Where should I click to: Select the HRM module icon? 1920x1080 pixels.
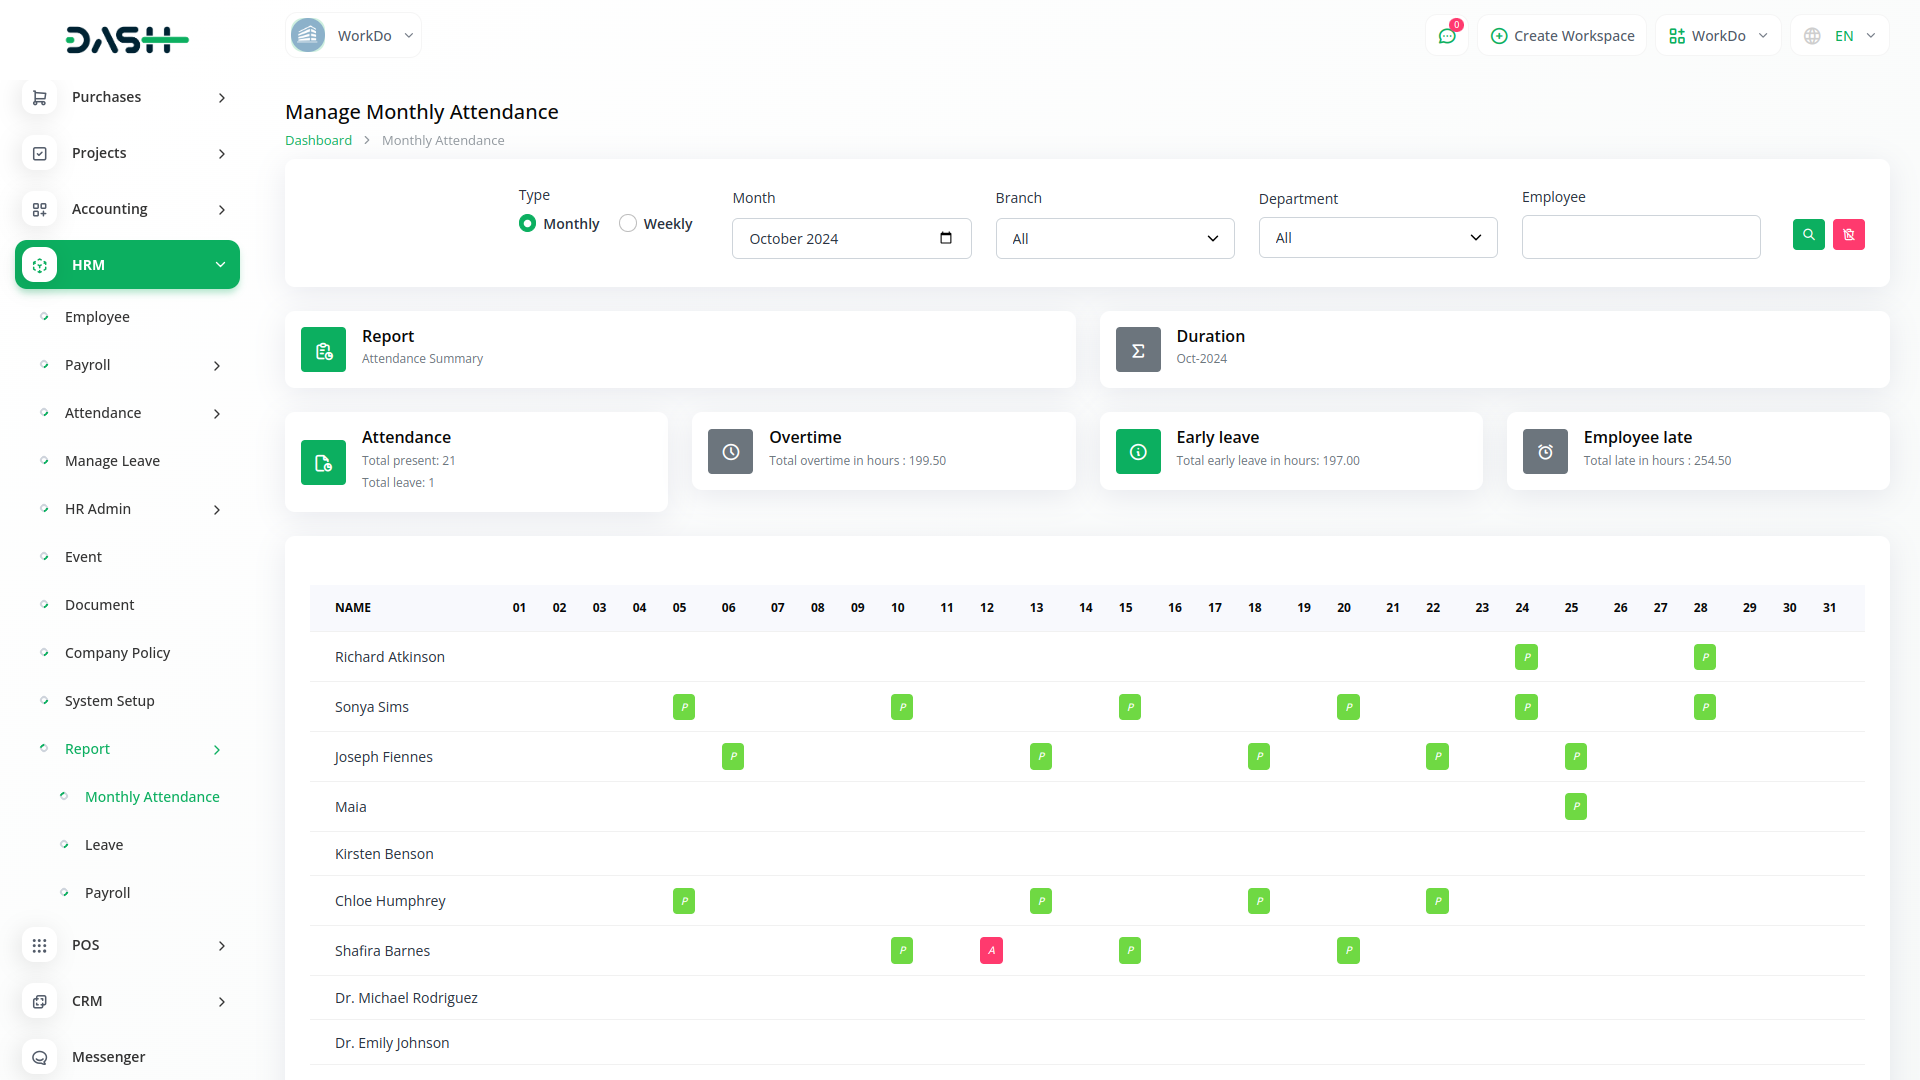pos(39,265)
